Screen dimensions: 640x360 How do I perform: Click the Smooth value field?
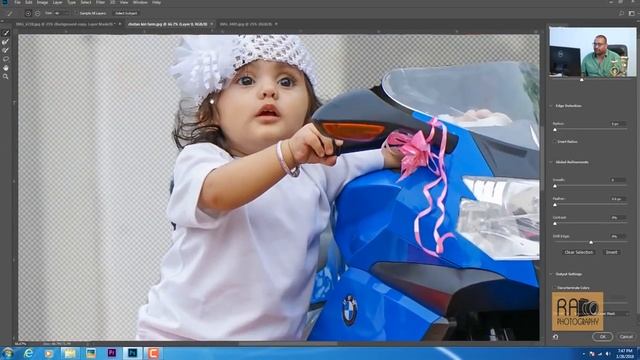coord(617,180)
